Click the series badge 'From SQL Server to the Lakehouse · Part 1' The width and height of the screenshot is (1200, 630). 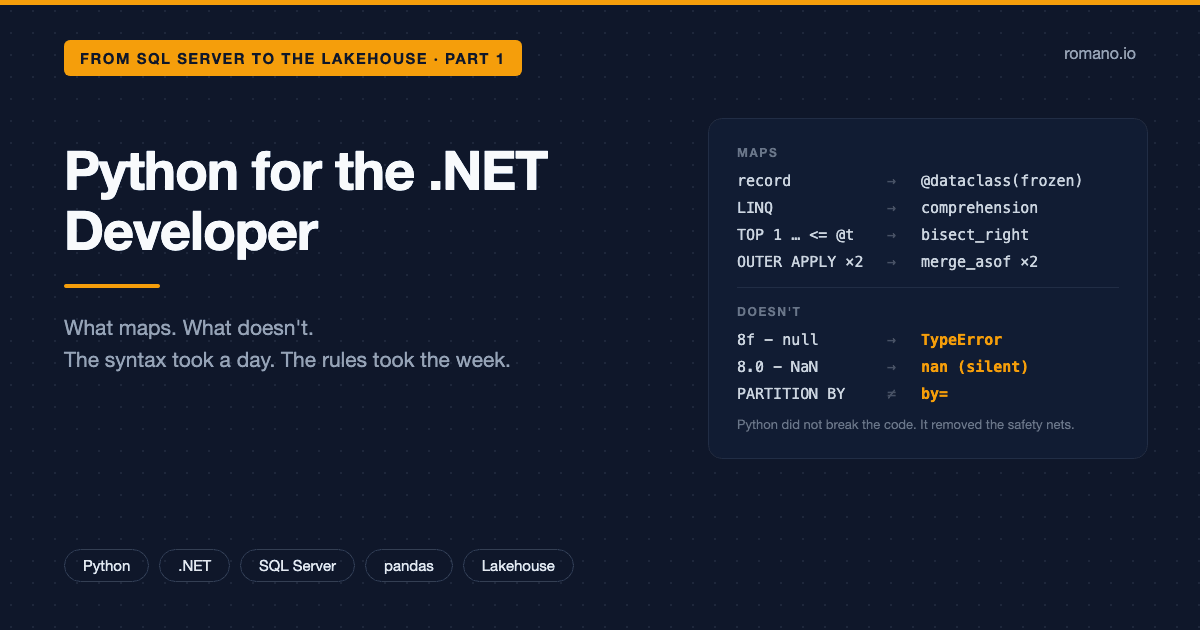293,58
